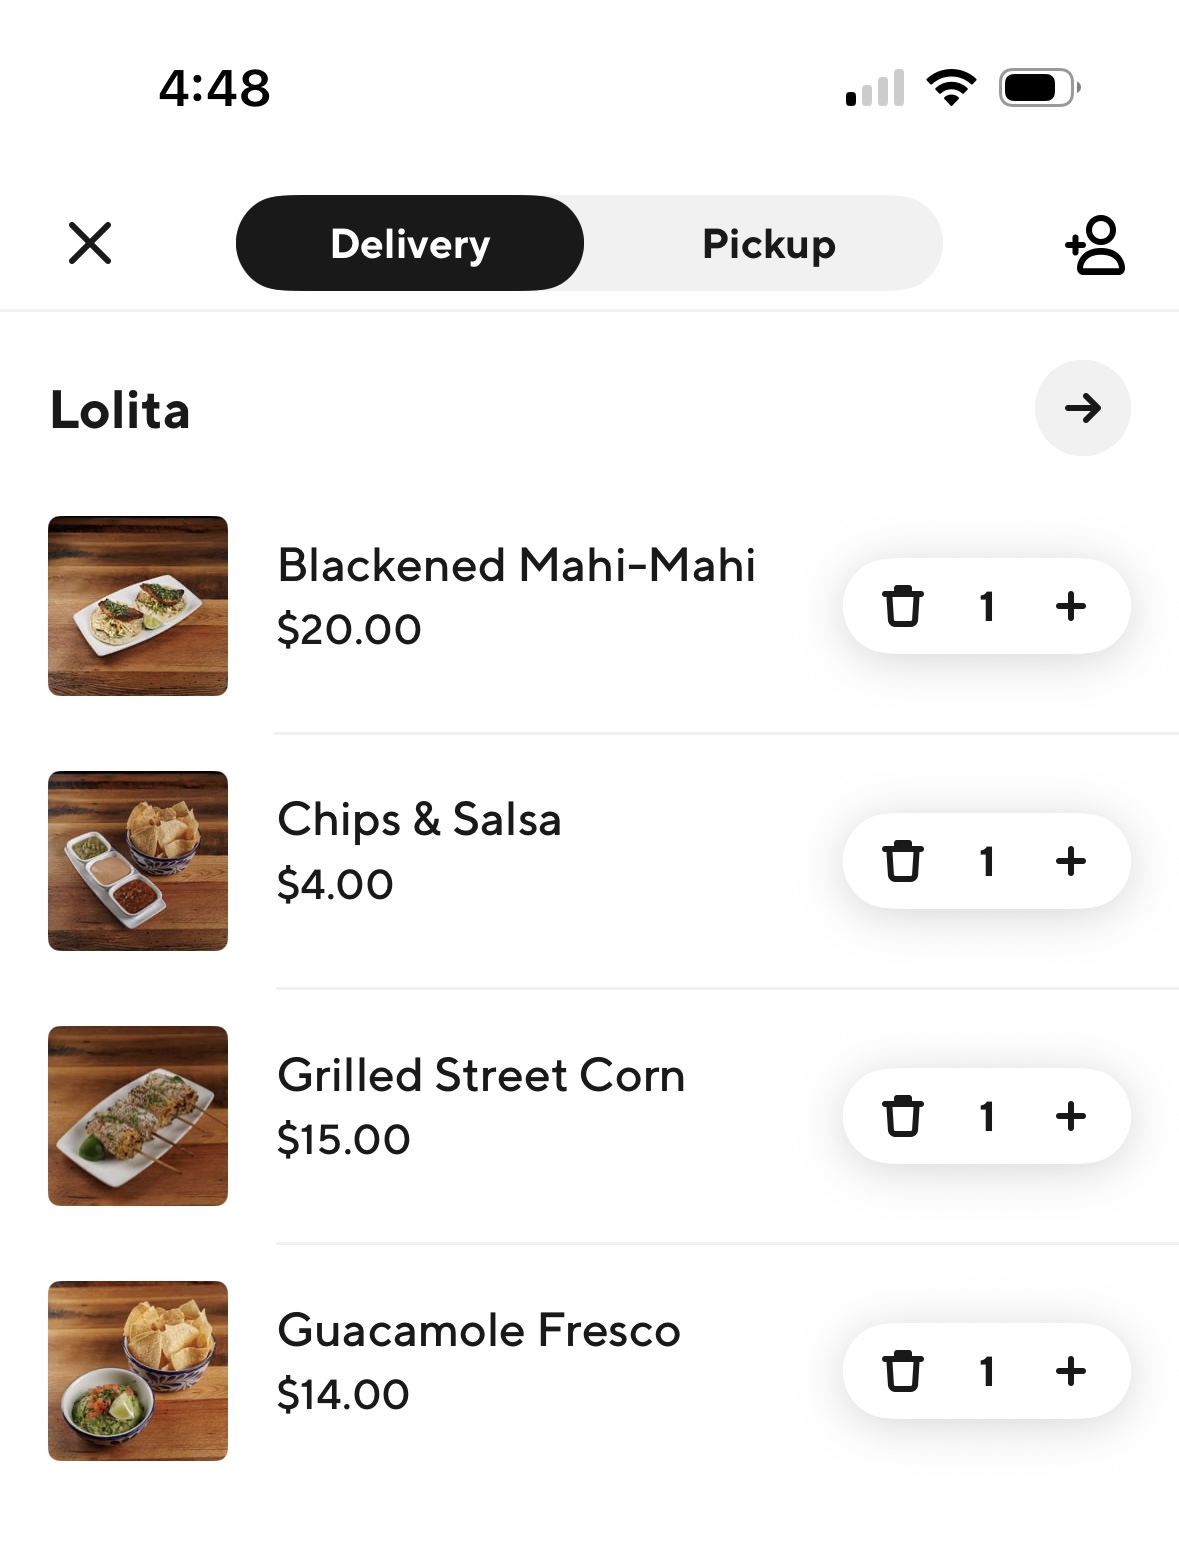This screenshot has height=1543, width=1179.
Task: Add another Guacamole Fresco with plus
Action: [1071, 1371]
